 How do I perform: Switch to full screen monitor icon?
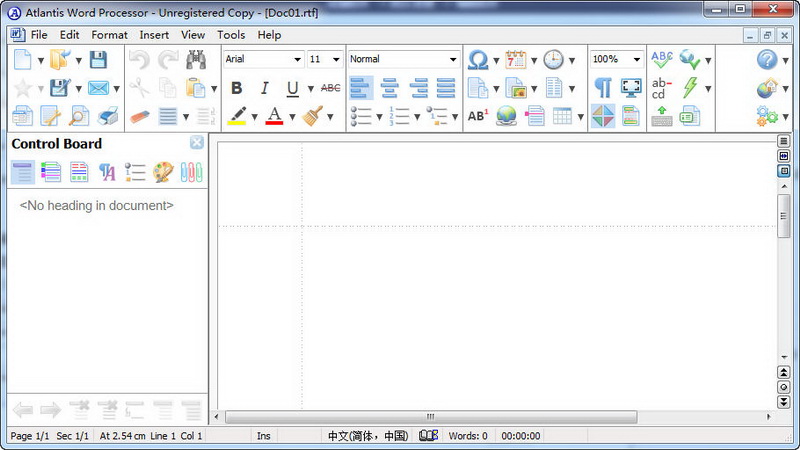pyautogui.click(x=631, y=88)
